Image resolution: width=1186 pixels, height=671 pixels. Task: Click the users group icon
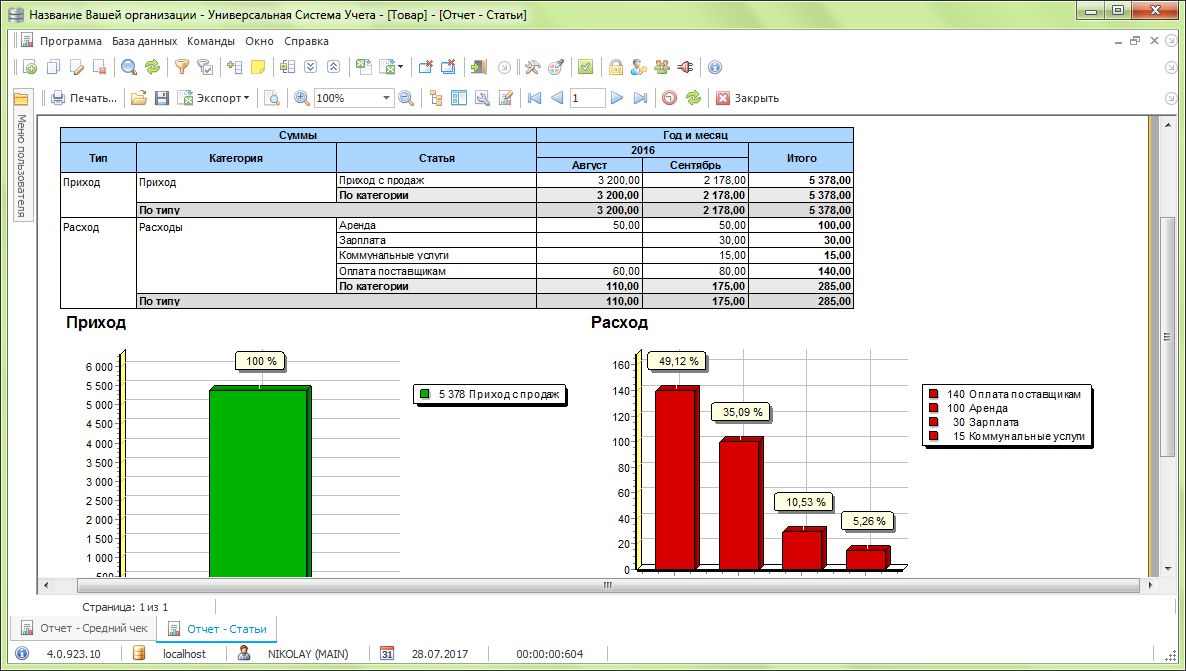click(x=662, y=67)
